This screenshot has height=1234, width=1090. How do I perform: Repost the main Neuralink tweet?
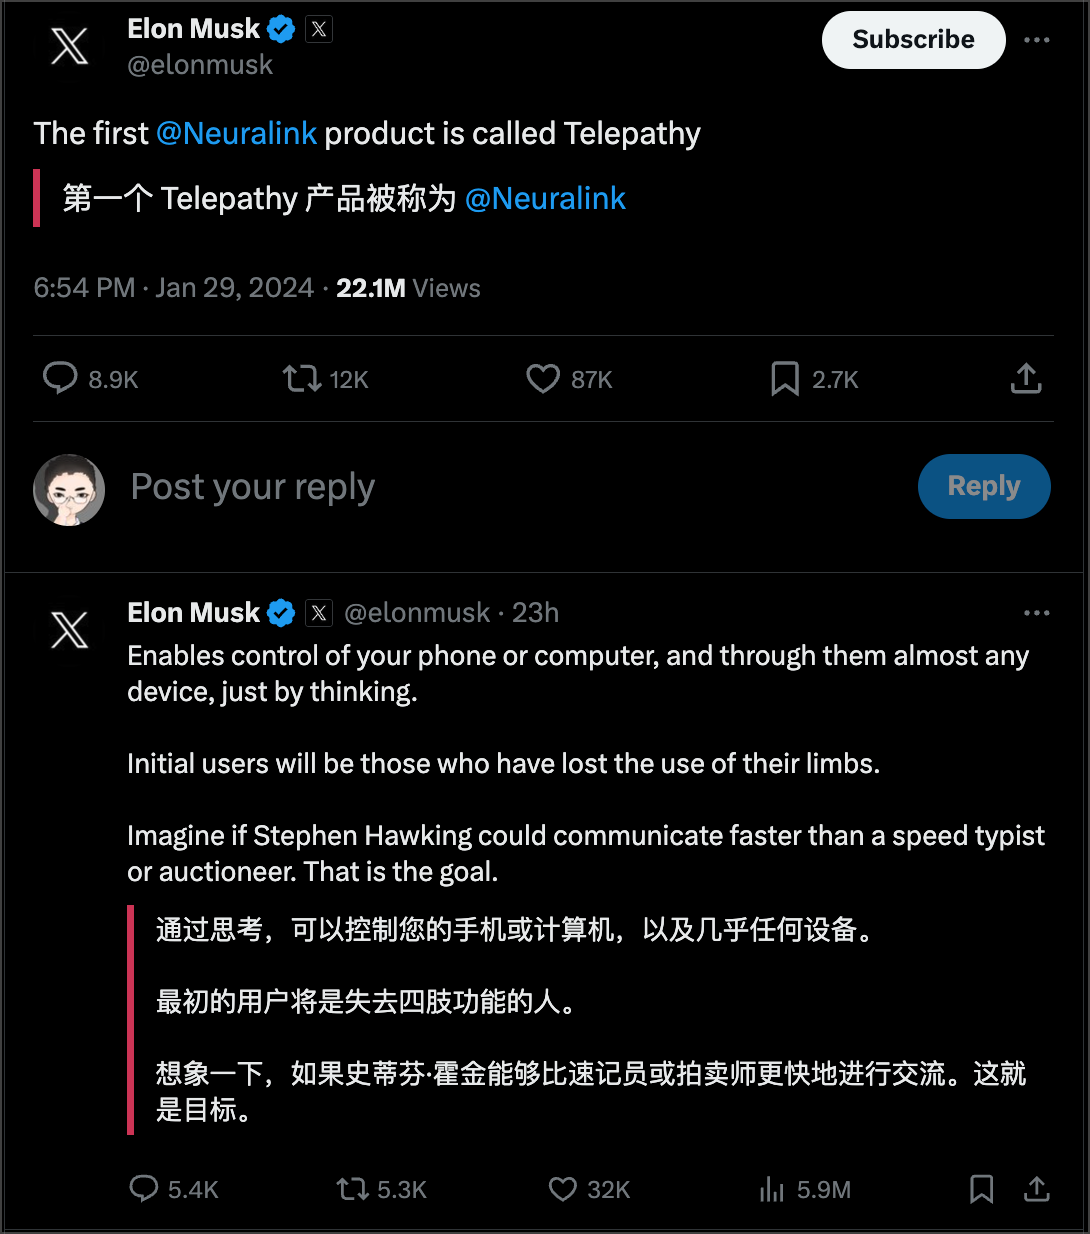tap(301, 379)
